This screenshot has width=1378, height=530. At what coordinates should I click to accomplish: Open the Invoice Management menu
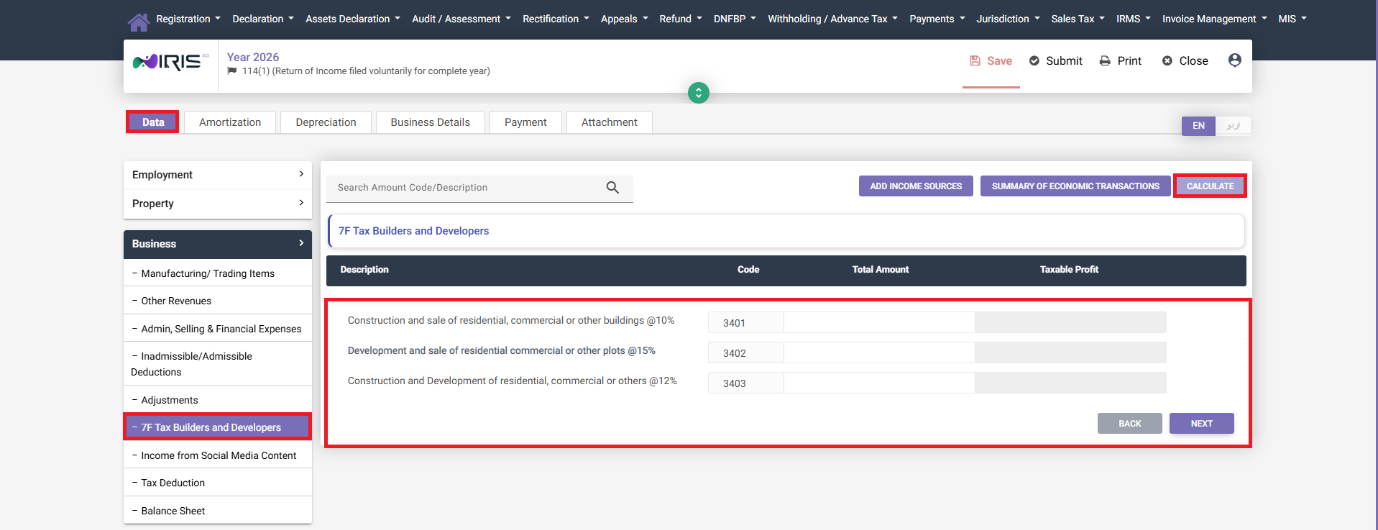click(x=1215, y=19)
